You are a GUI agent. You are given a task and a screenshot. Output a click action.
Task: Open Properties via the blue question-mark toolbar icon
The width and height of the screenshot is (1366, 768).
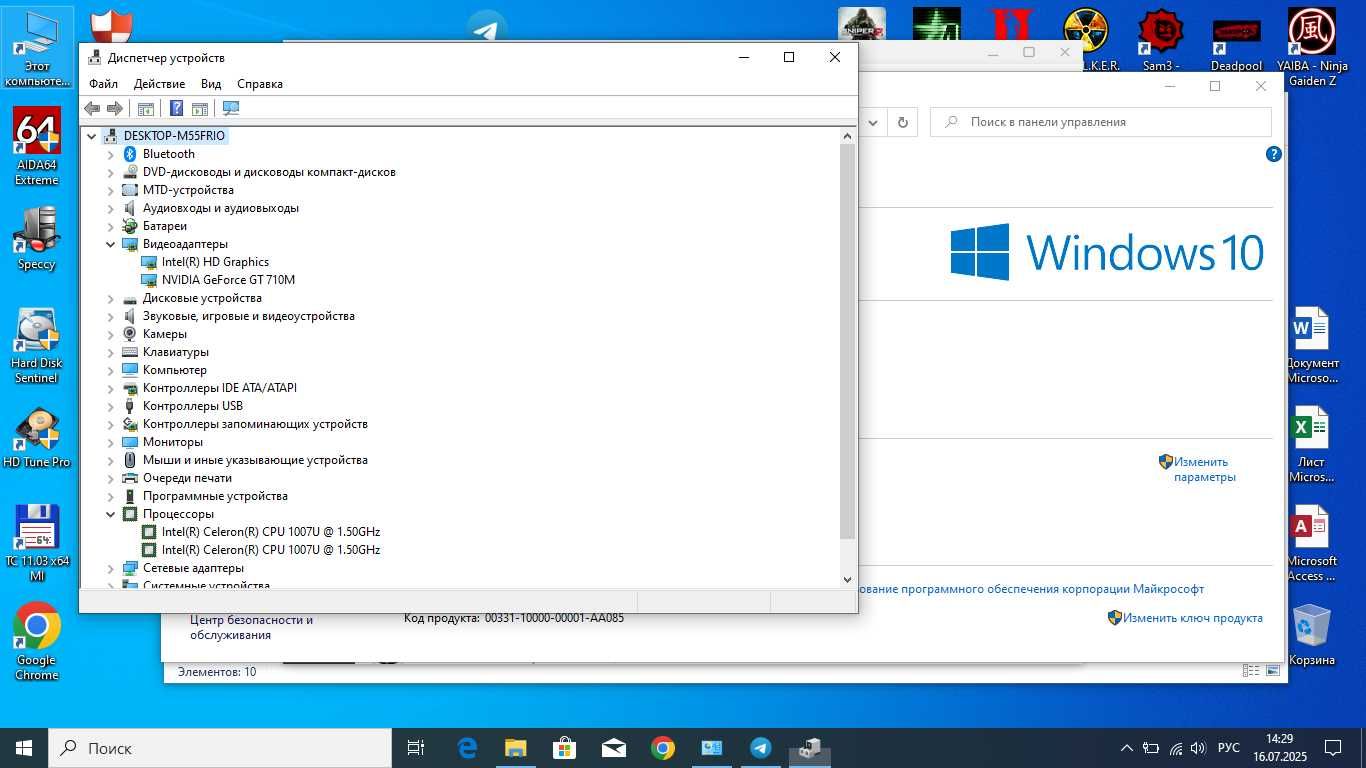[176, 108]
